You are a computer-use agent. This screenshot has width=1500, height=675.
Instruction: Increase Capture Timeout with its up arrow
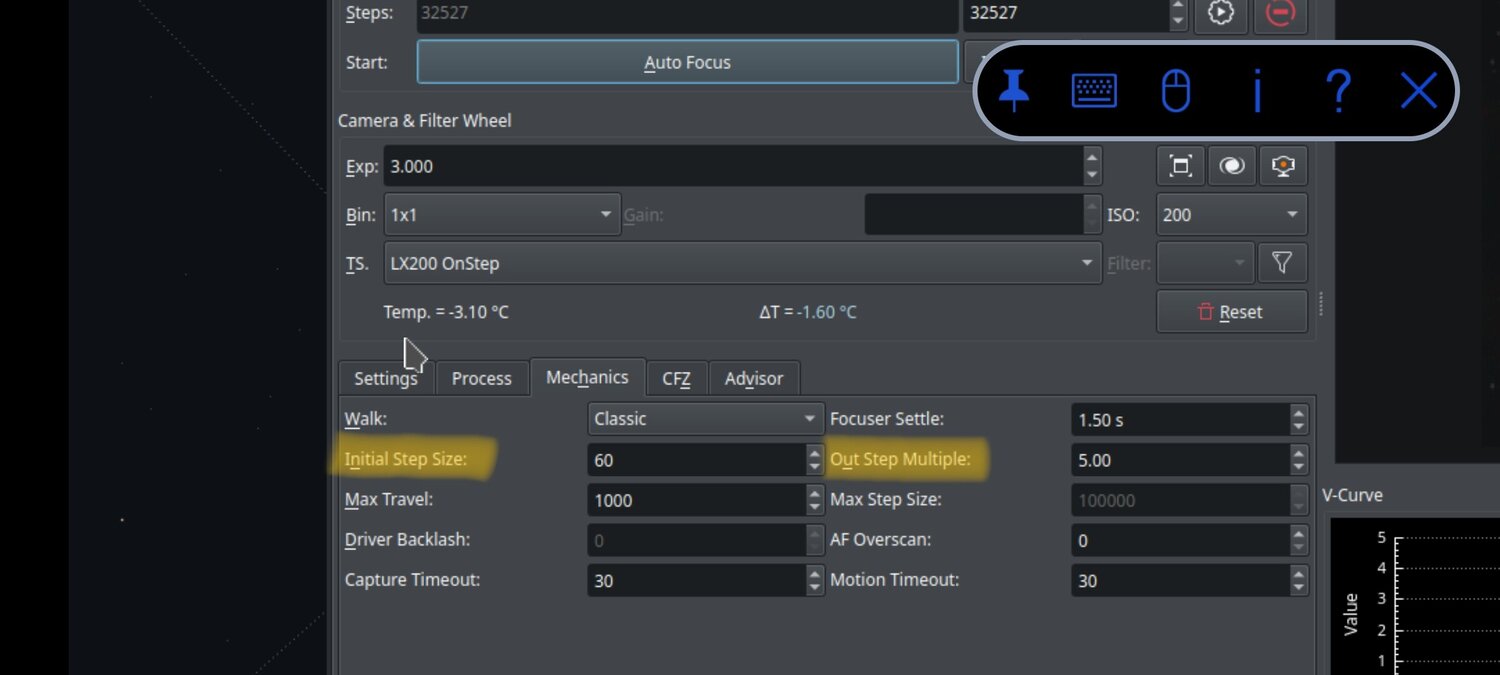point(815,572)
